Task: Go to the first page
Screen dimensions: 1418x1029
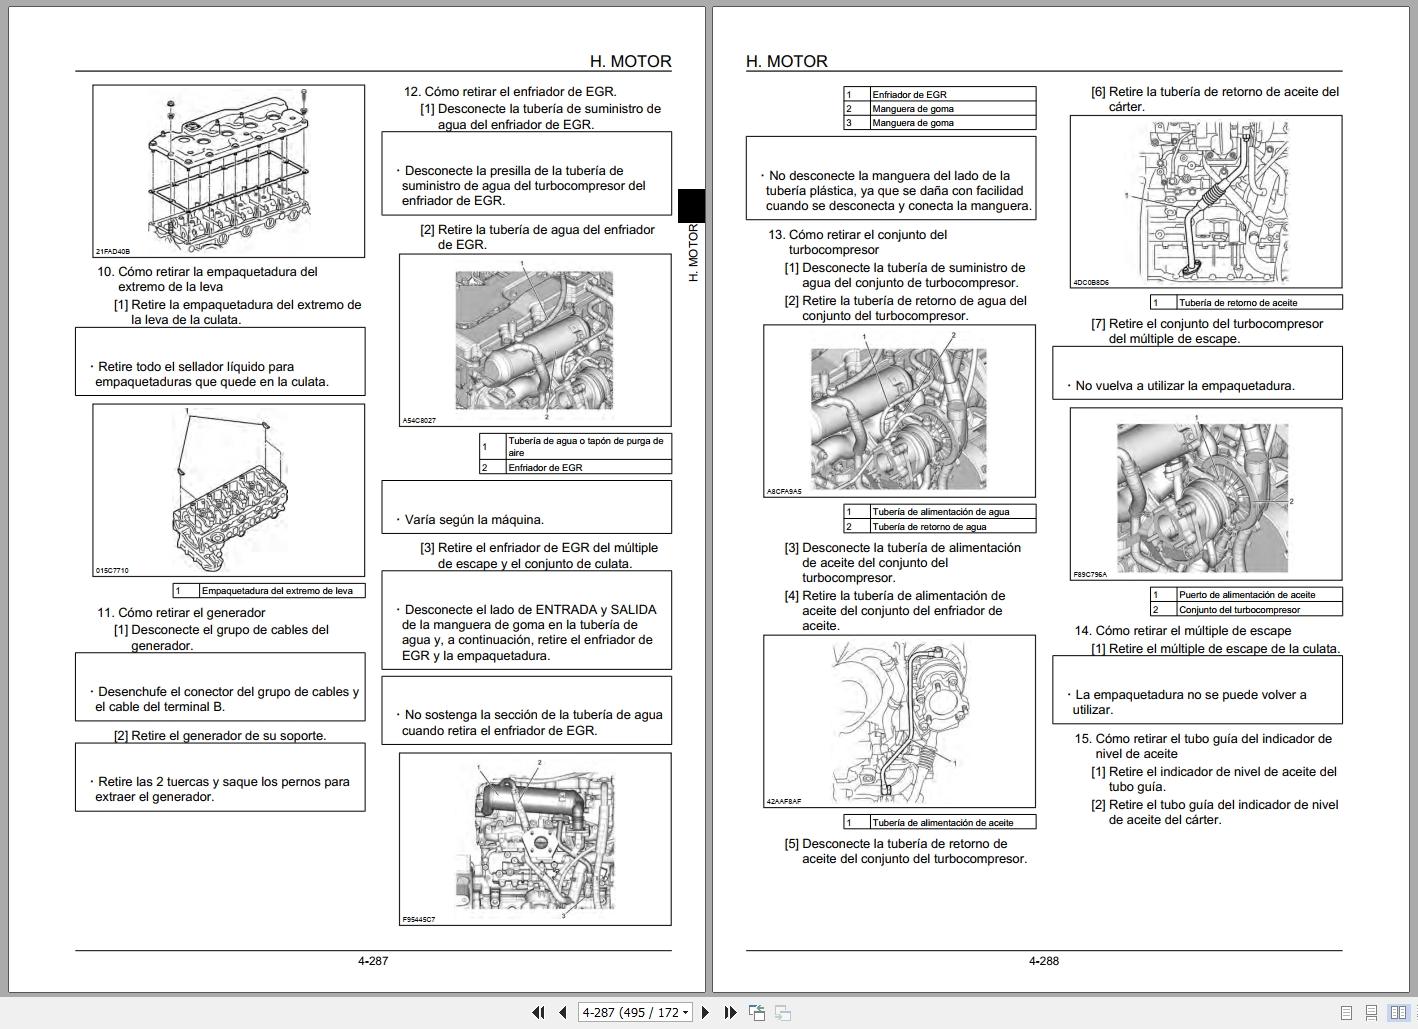Action: pos(538,1012)
